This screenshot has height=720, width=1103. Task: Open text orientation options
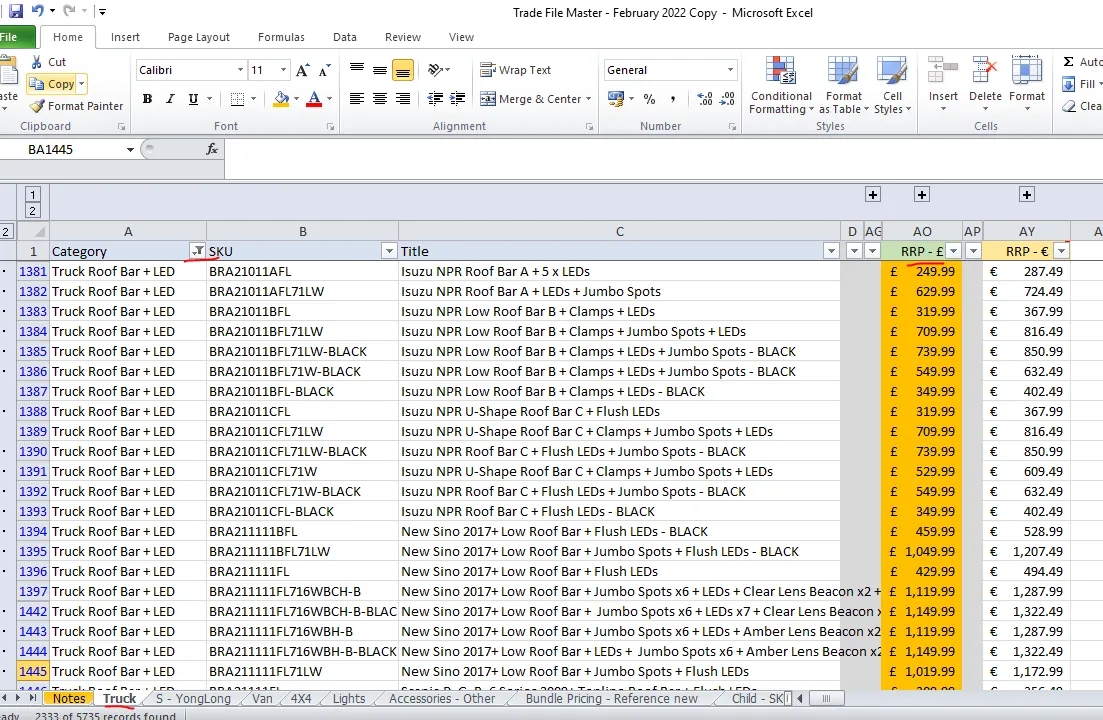pyautogui.click(x=438, y=70)
